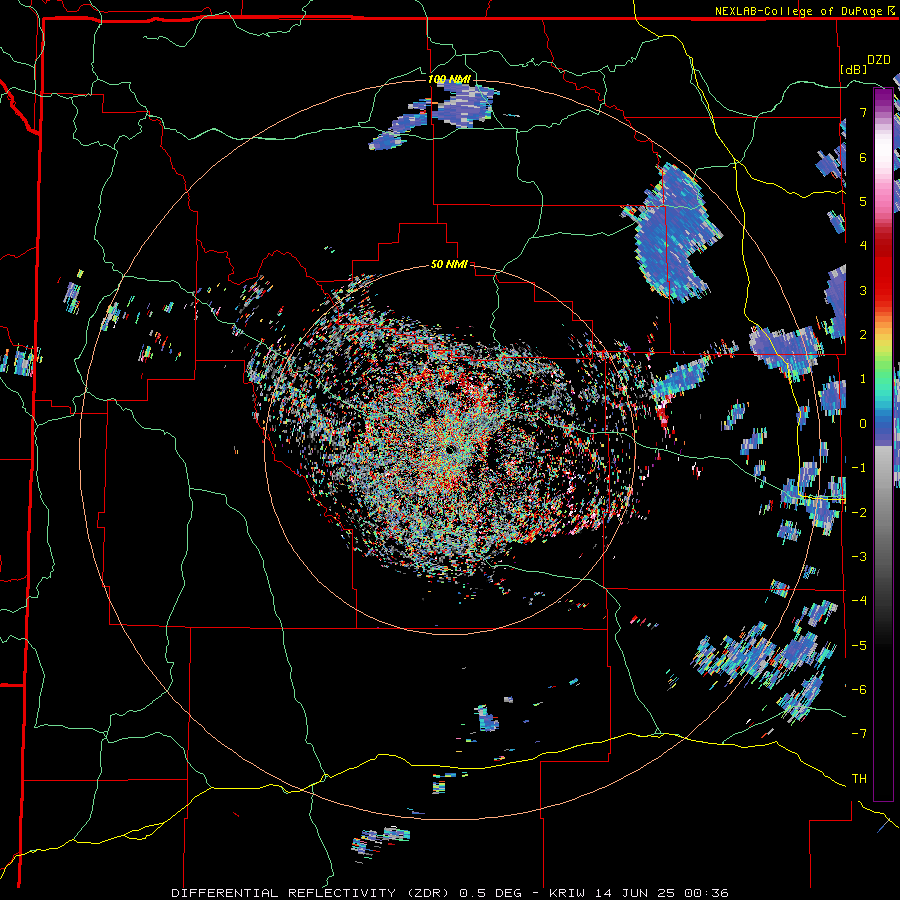Click the -3 value on the color scale
The width and height of the screenshot is (900, 900).
tap(859, 557)
